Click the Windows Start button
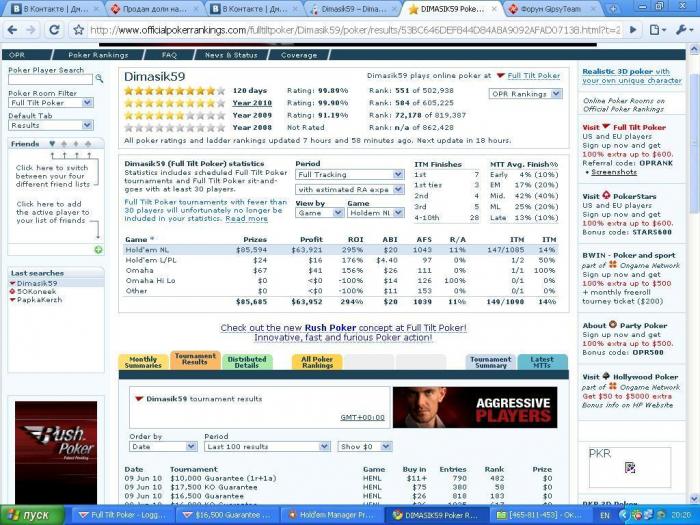The height and width of the screenshot is (525, 700). (x=32, y=515)
